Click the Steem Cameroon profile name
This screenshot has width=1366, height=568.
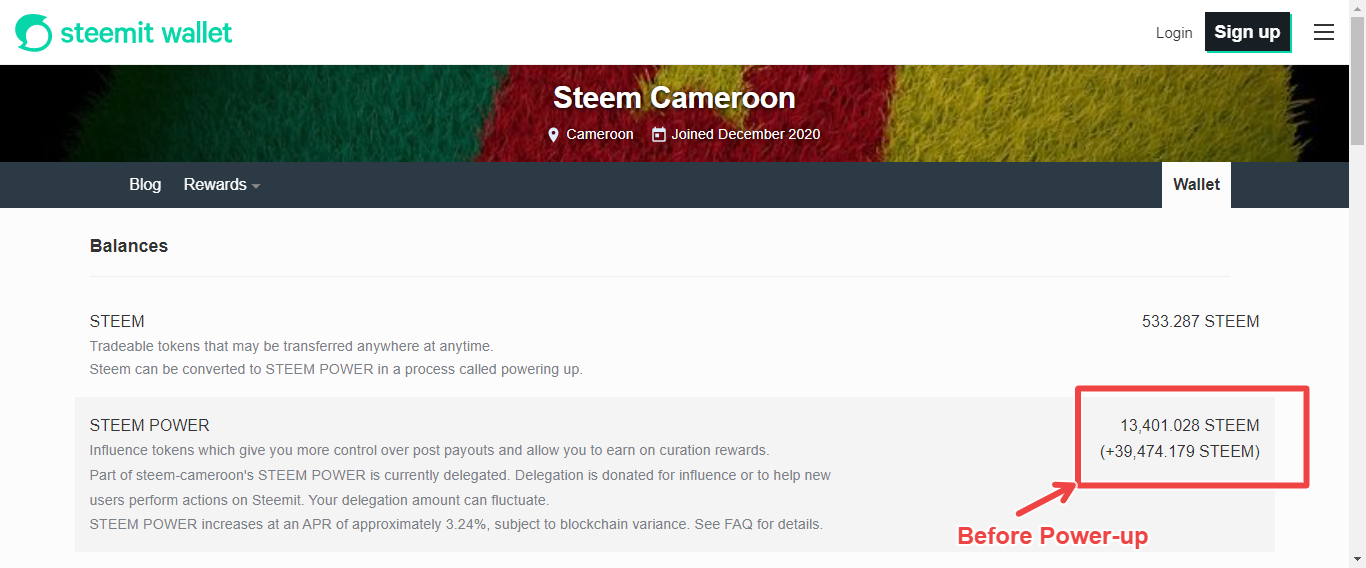674,98
